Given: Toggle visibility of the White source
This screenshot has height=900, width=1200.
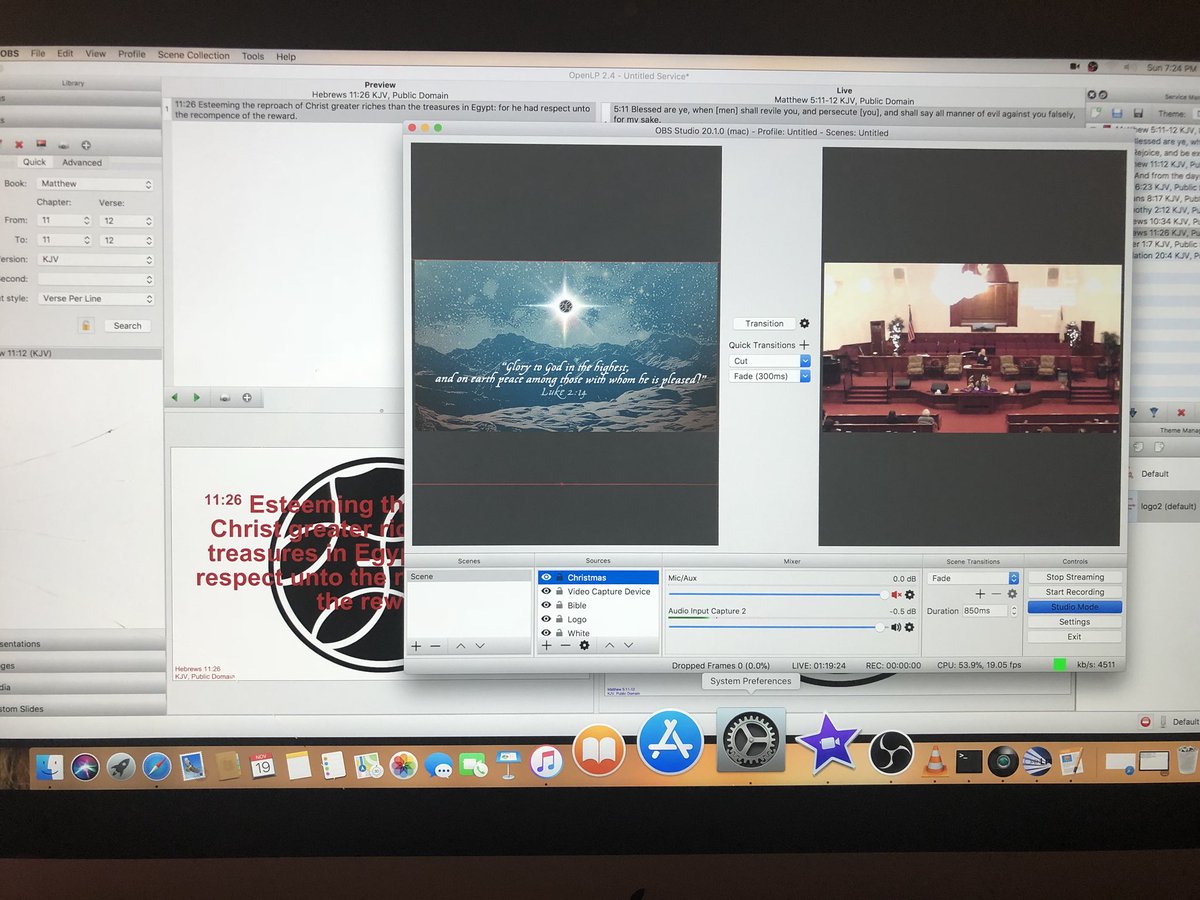Looking at the screenshot, I should pyautogui.click(x=546, y=633).
